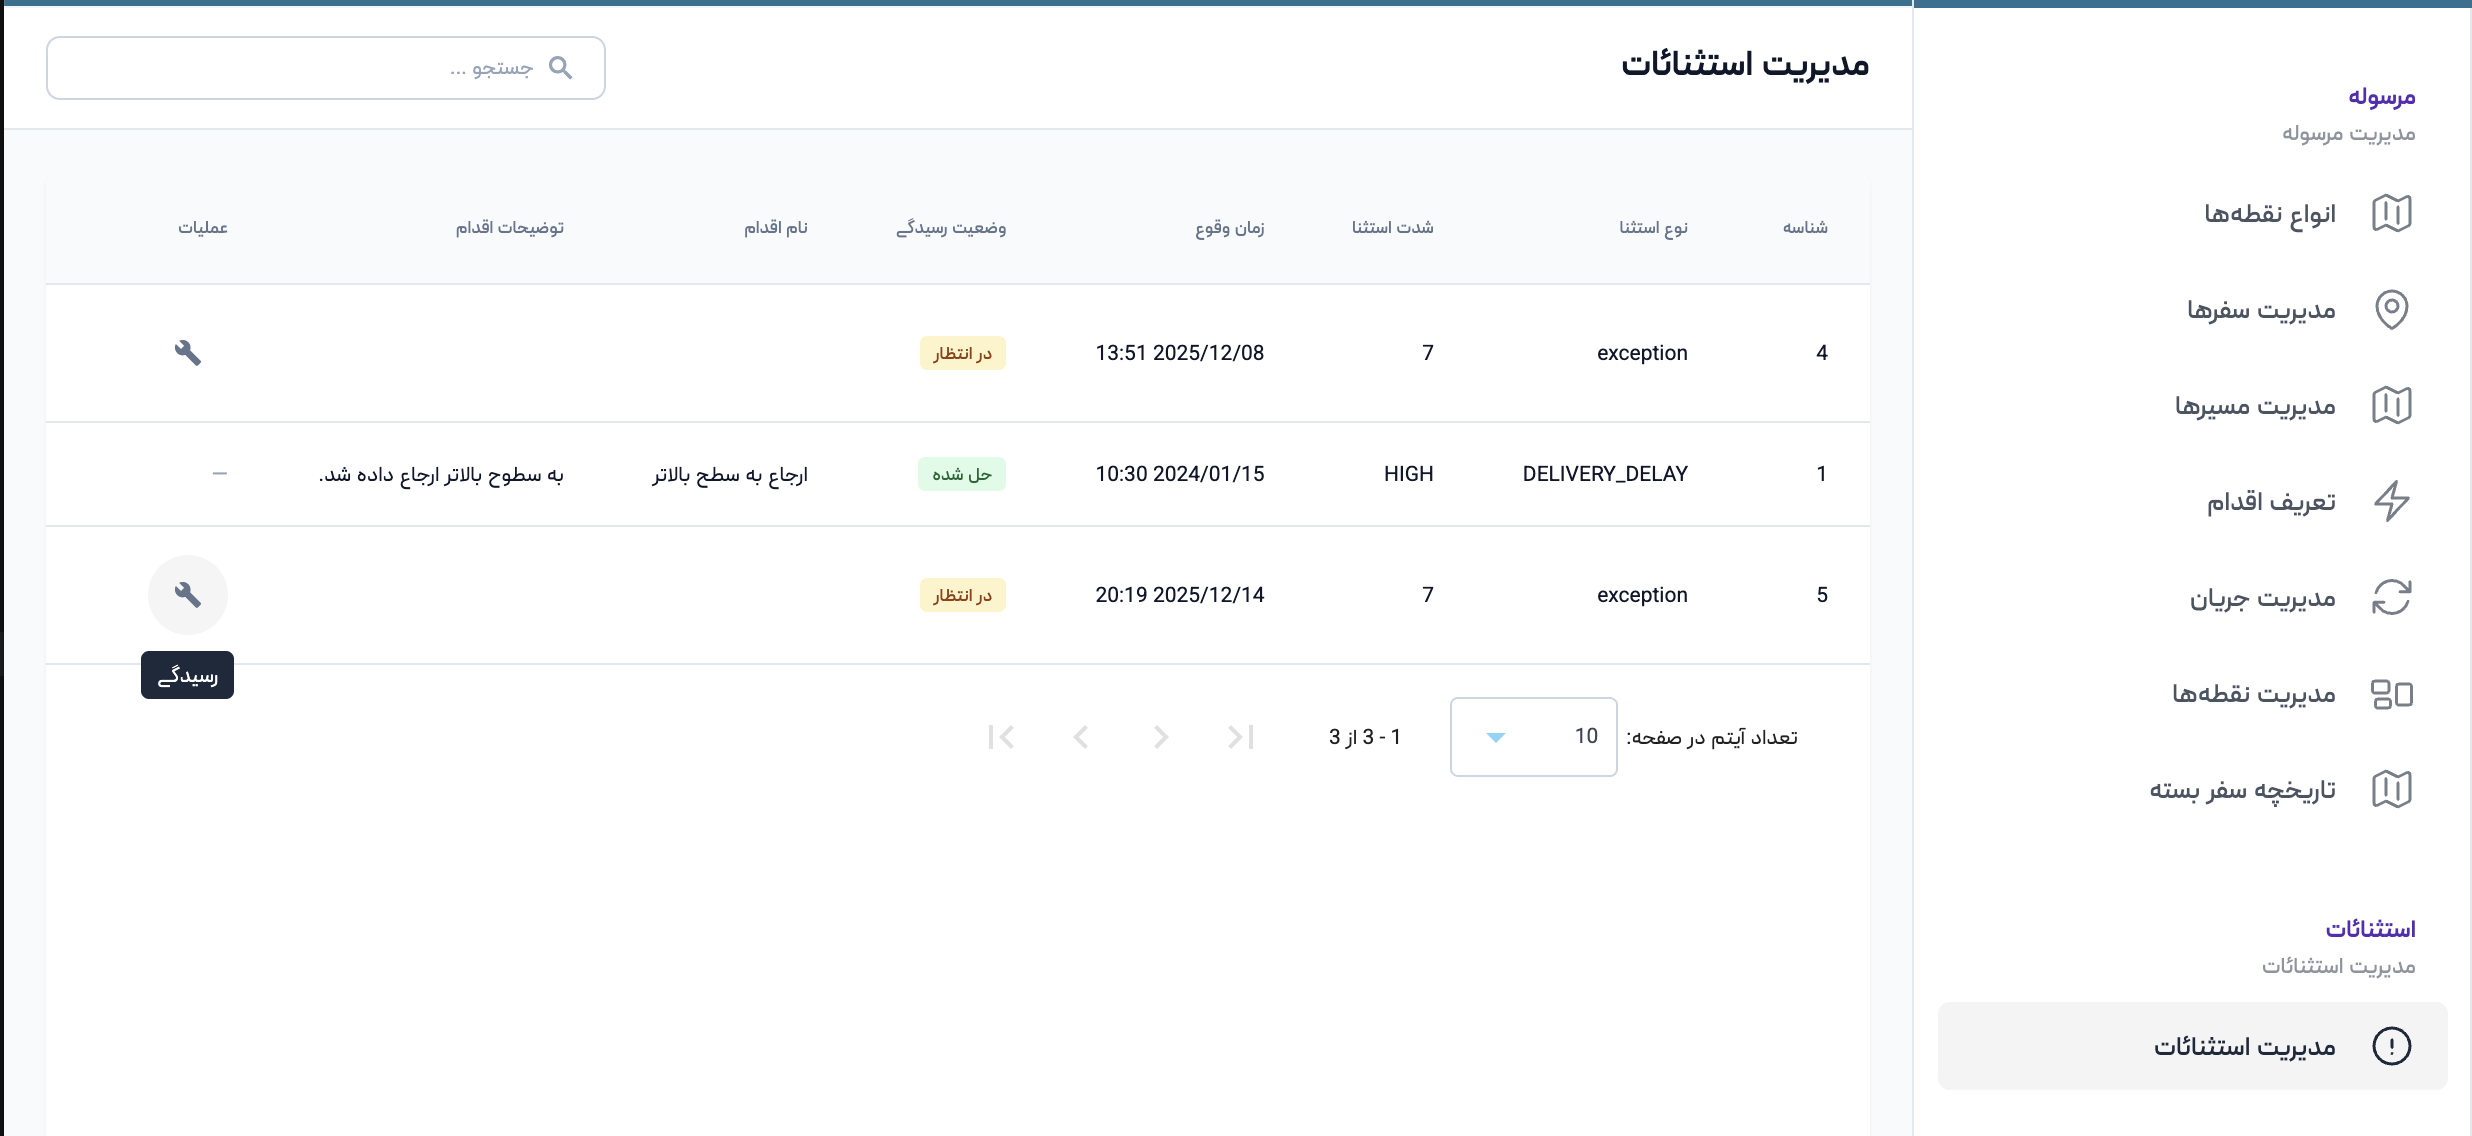Click the map icon next to انواع نقطه‌ها
The height and width of the screenshot is (1136, 2472).
point(2391,213)
